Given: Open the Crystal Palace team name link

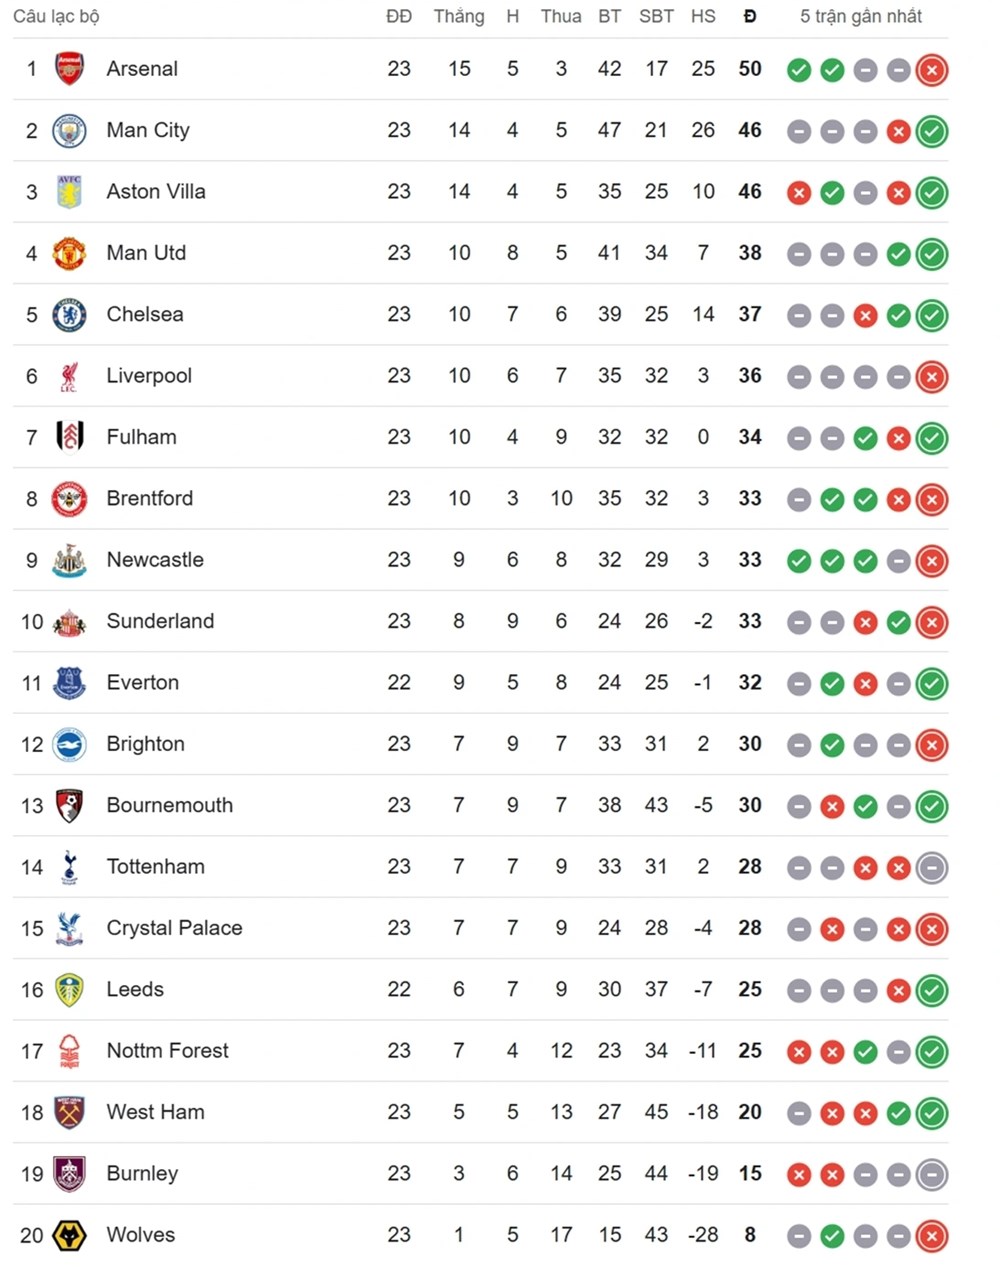Looking at the screenshot, I should click(174, 928).
